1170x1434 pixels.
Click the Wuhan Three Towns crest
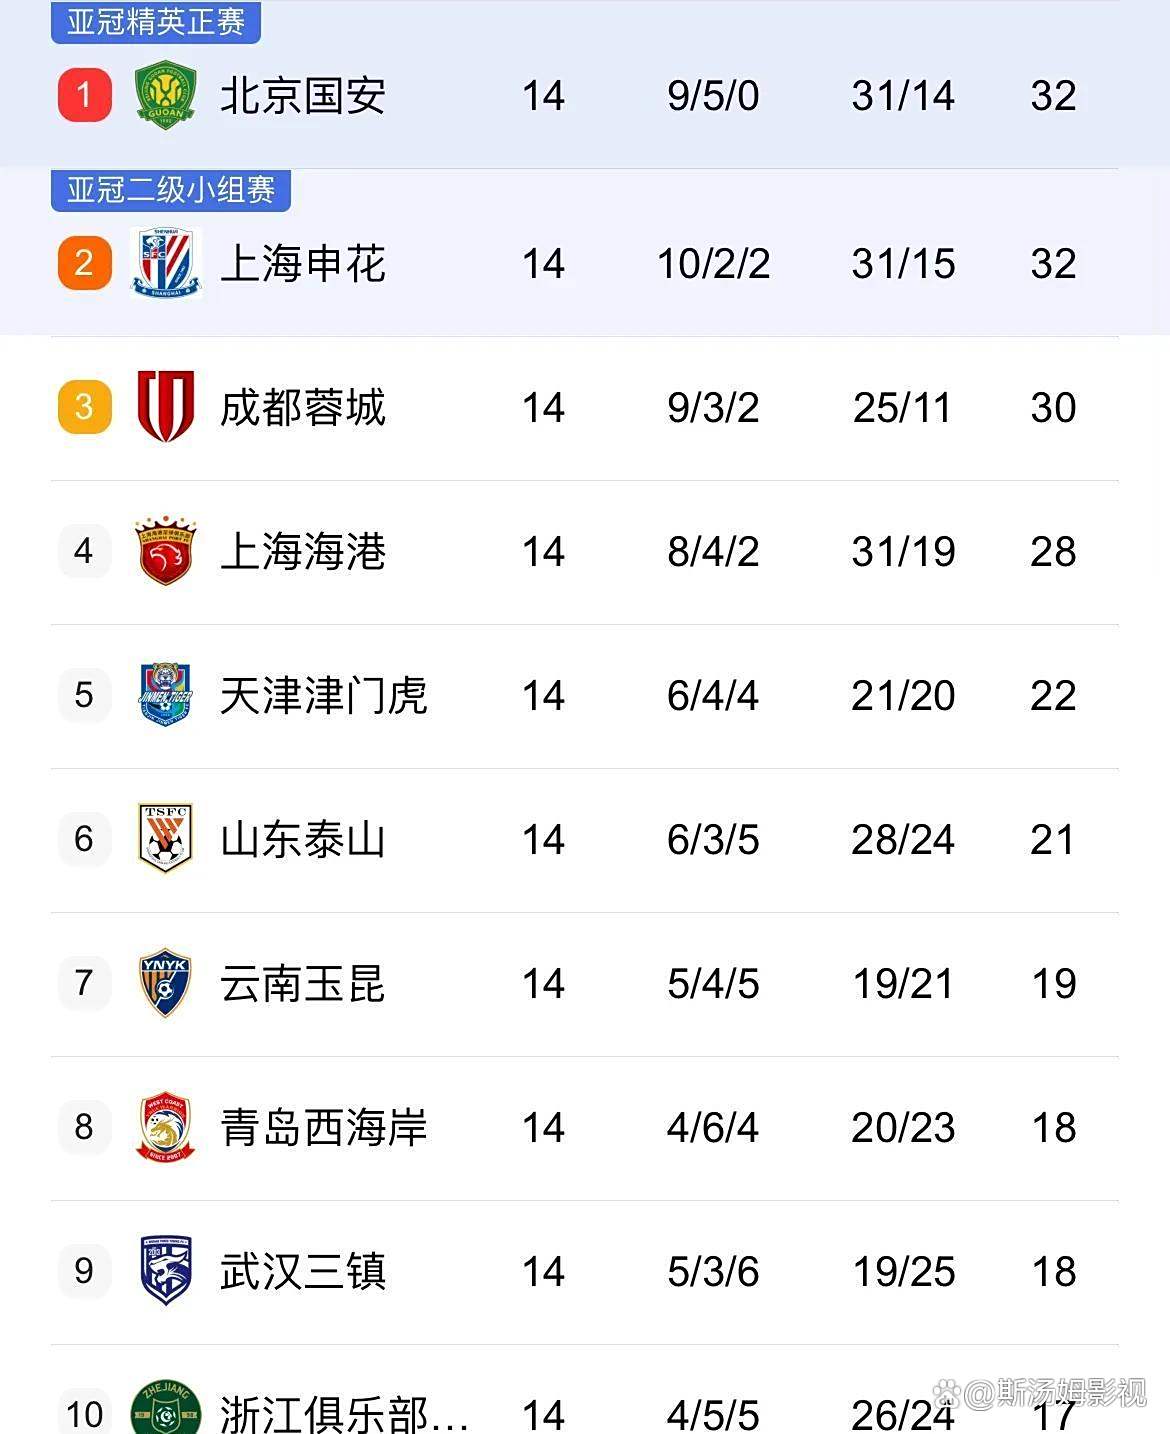165,1270
